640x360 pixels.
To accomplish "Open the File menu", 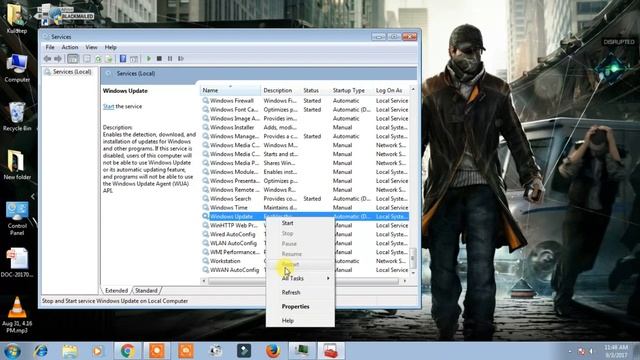I will tap(50, 47).
